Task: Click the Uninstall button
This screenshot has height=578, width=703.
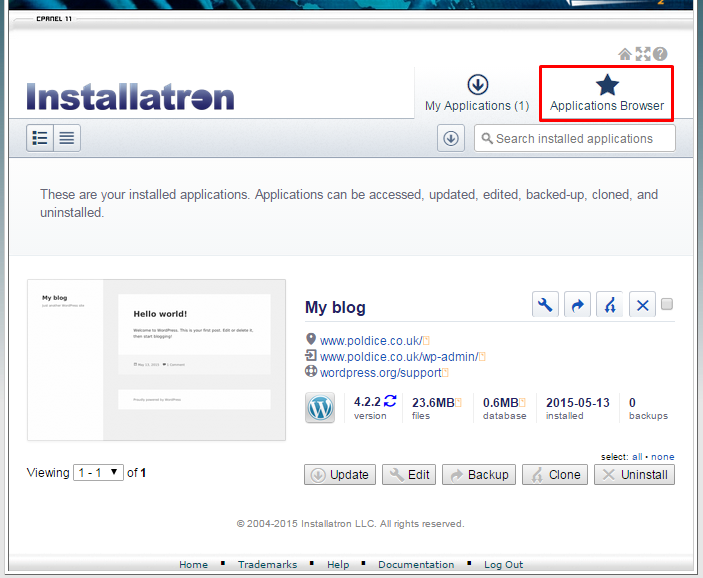Action: 634,474
